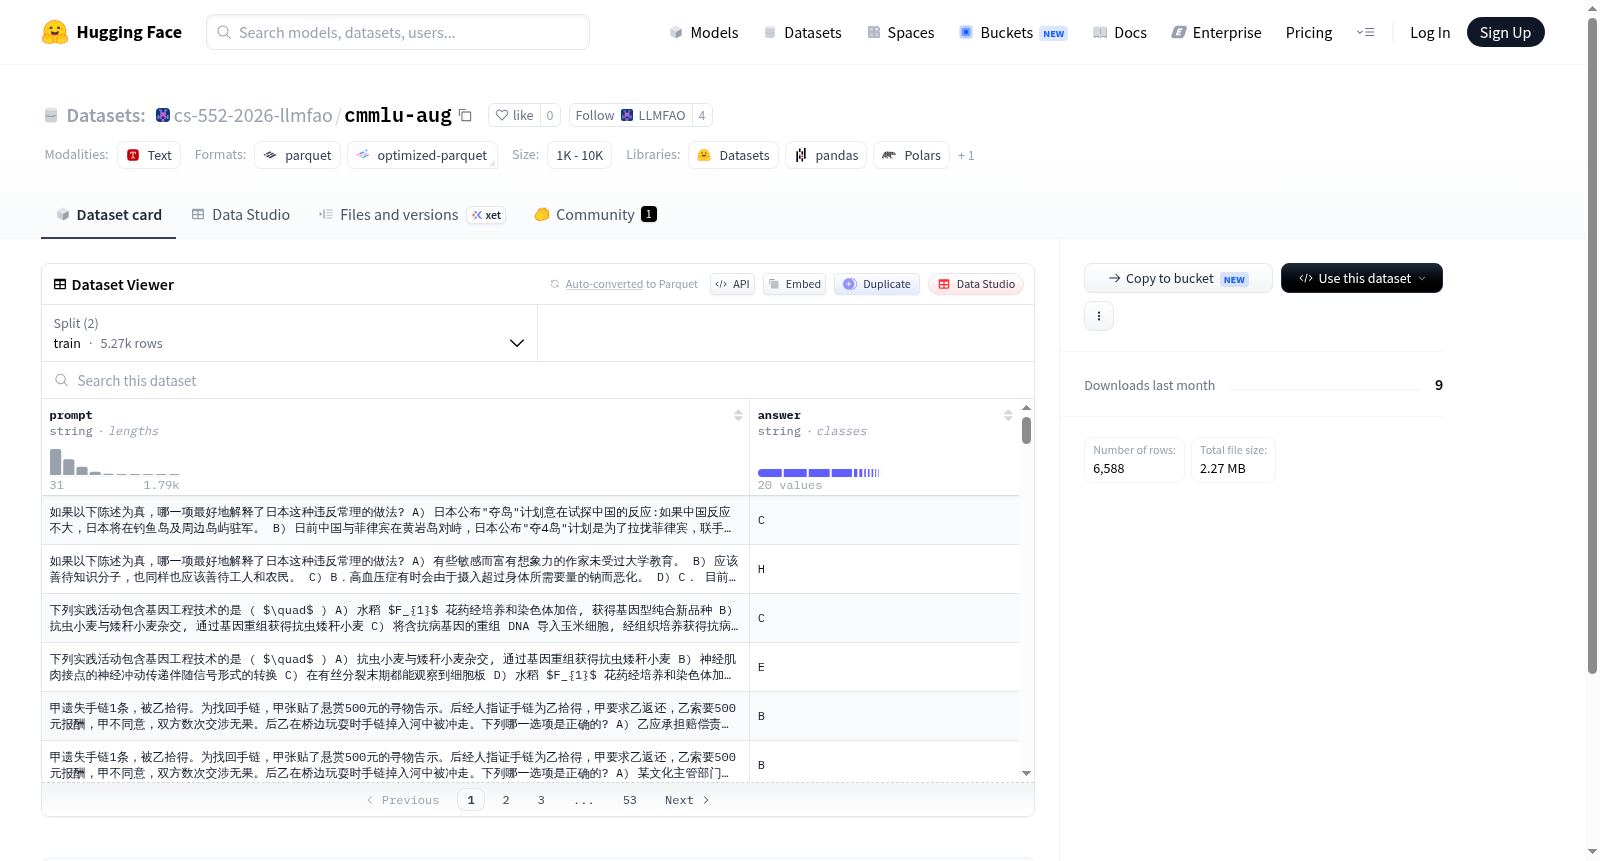Open dataset options three-dot menu
This screenshot has width=1600, height=861.
point(1099,316)
